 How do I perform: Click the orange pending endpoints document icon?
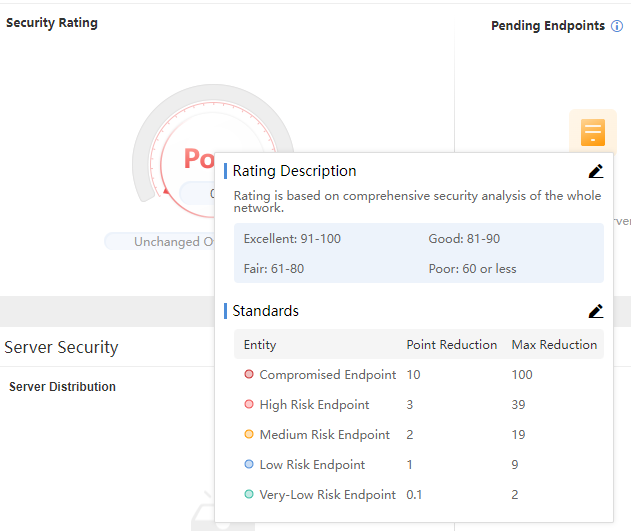pos(593,132)
